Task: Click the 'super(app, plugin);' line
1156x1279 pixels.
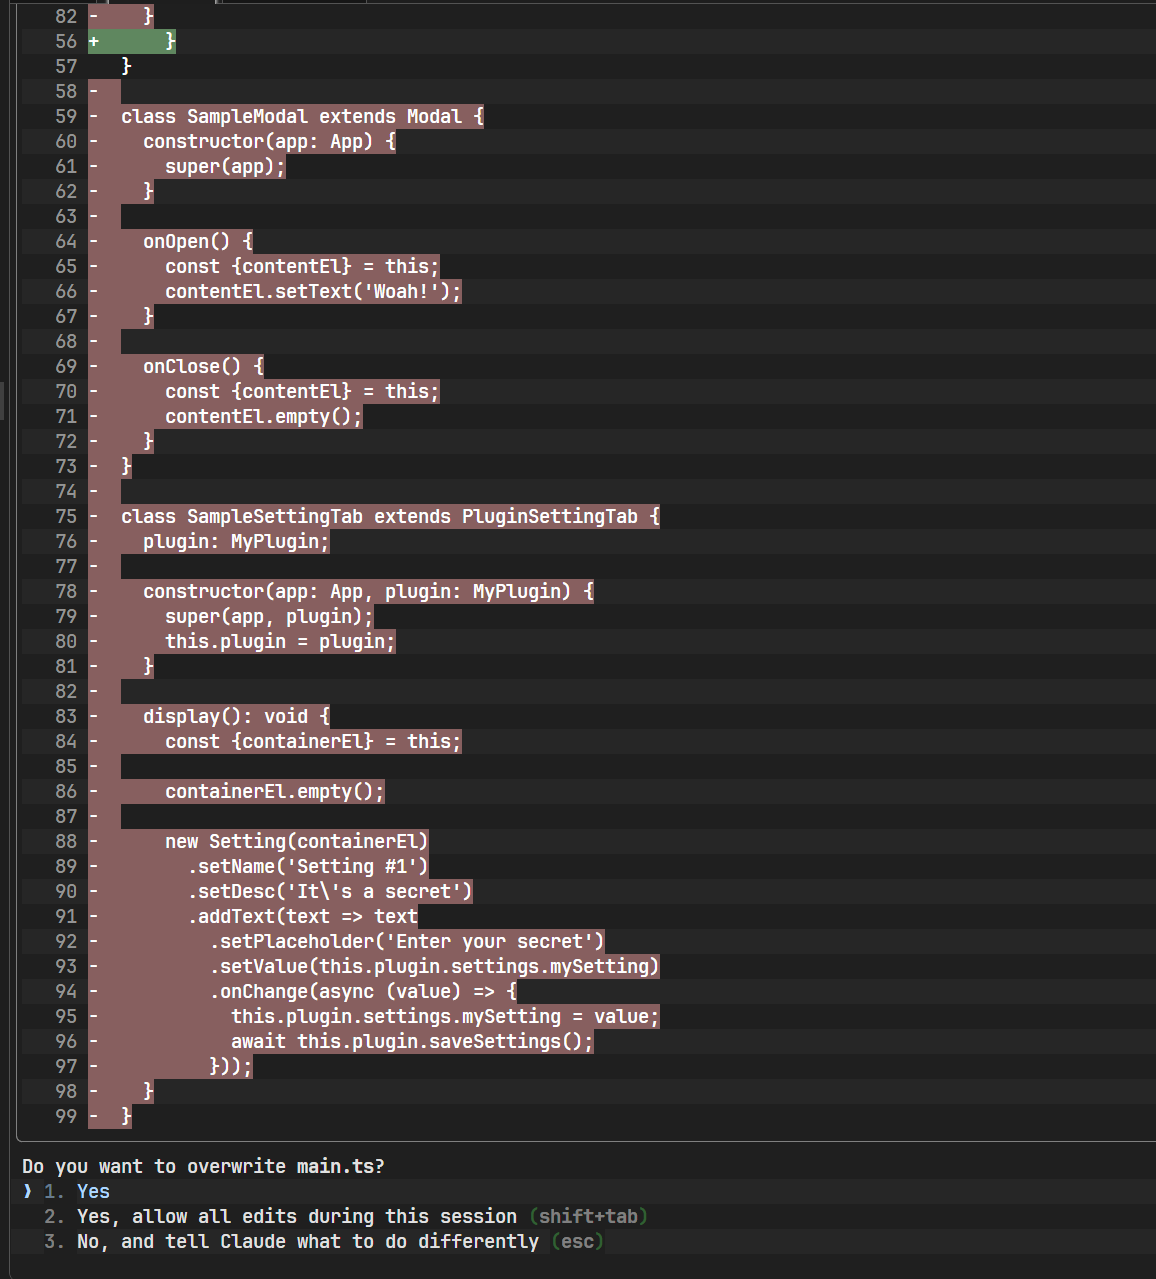Action: (269, 616)
